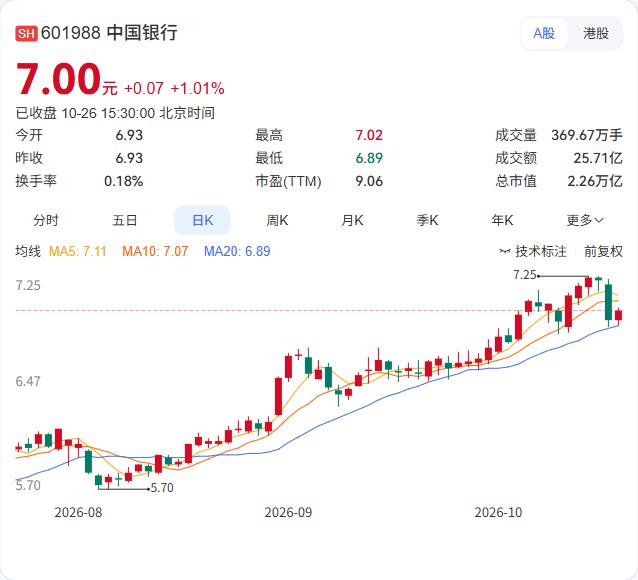Click the tall green candle before the last one
The width and height of the screenshot is (638, 580).
(608, 302)
